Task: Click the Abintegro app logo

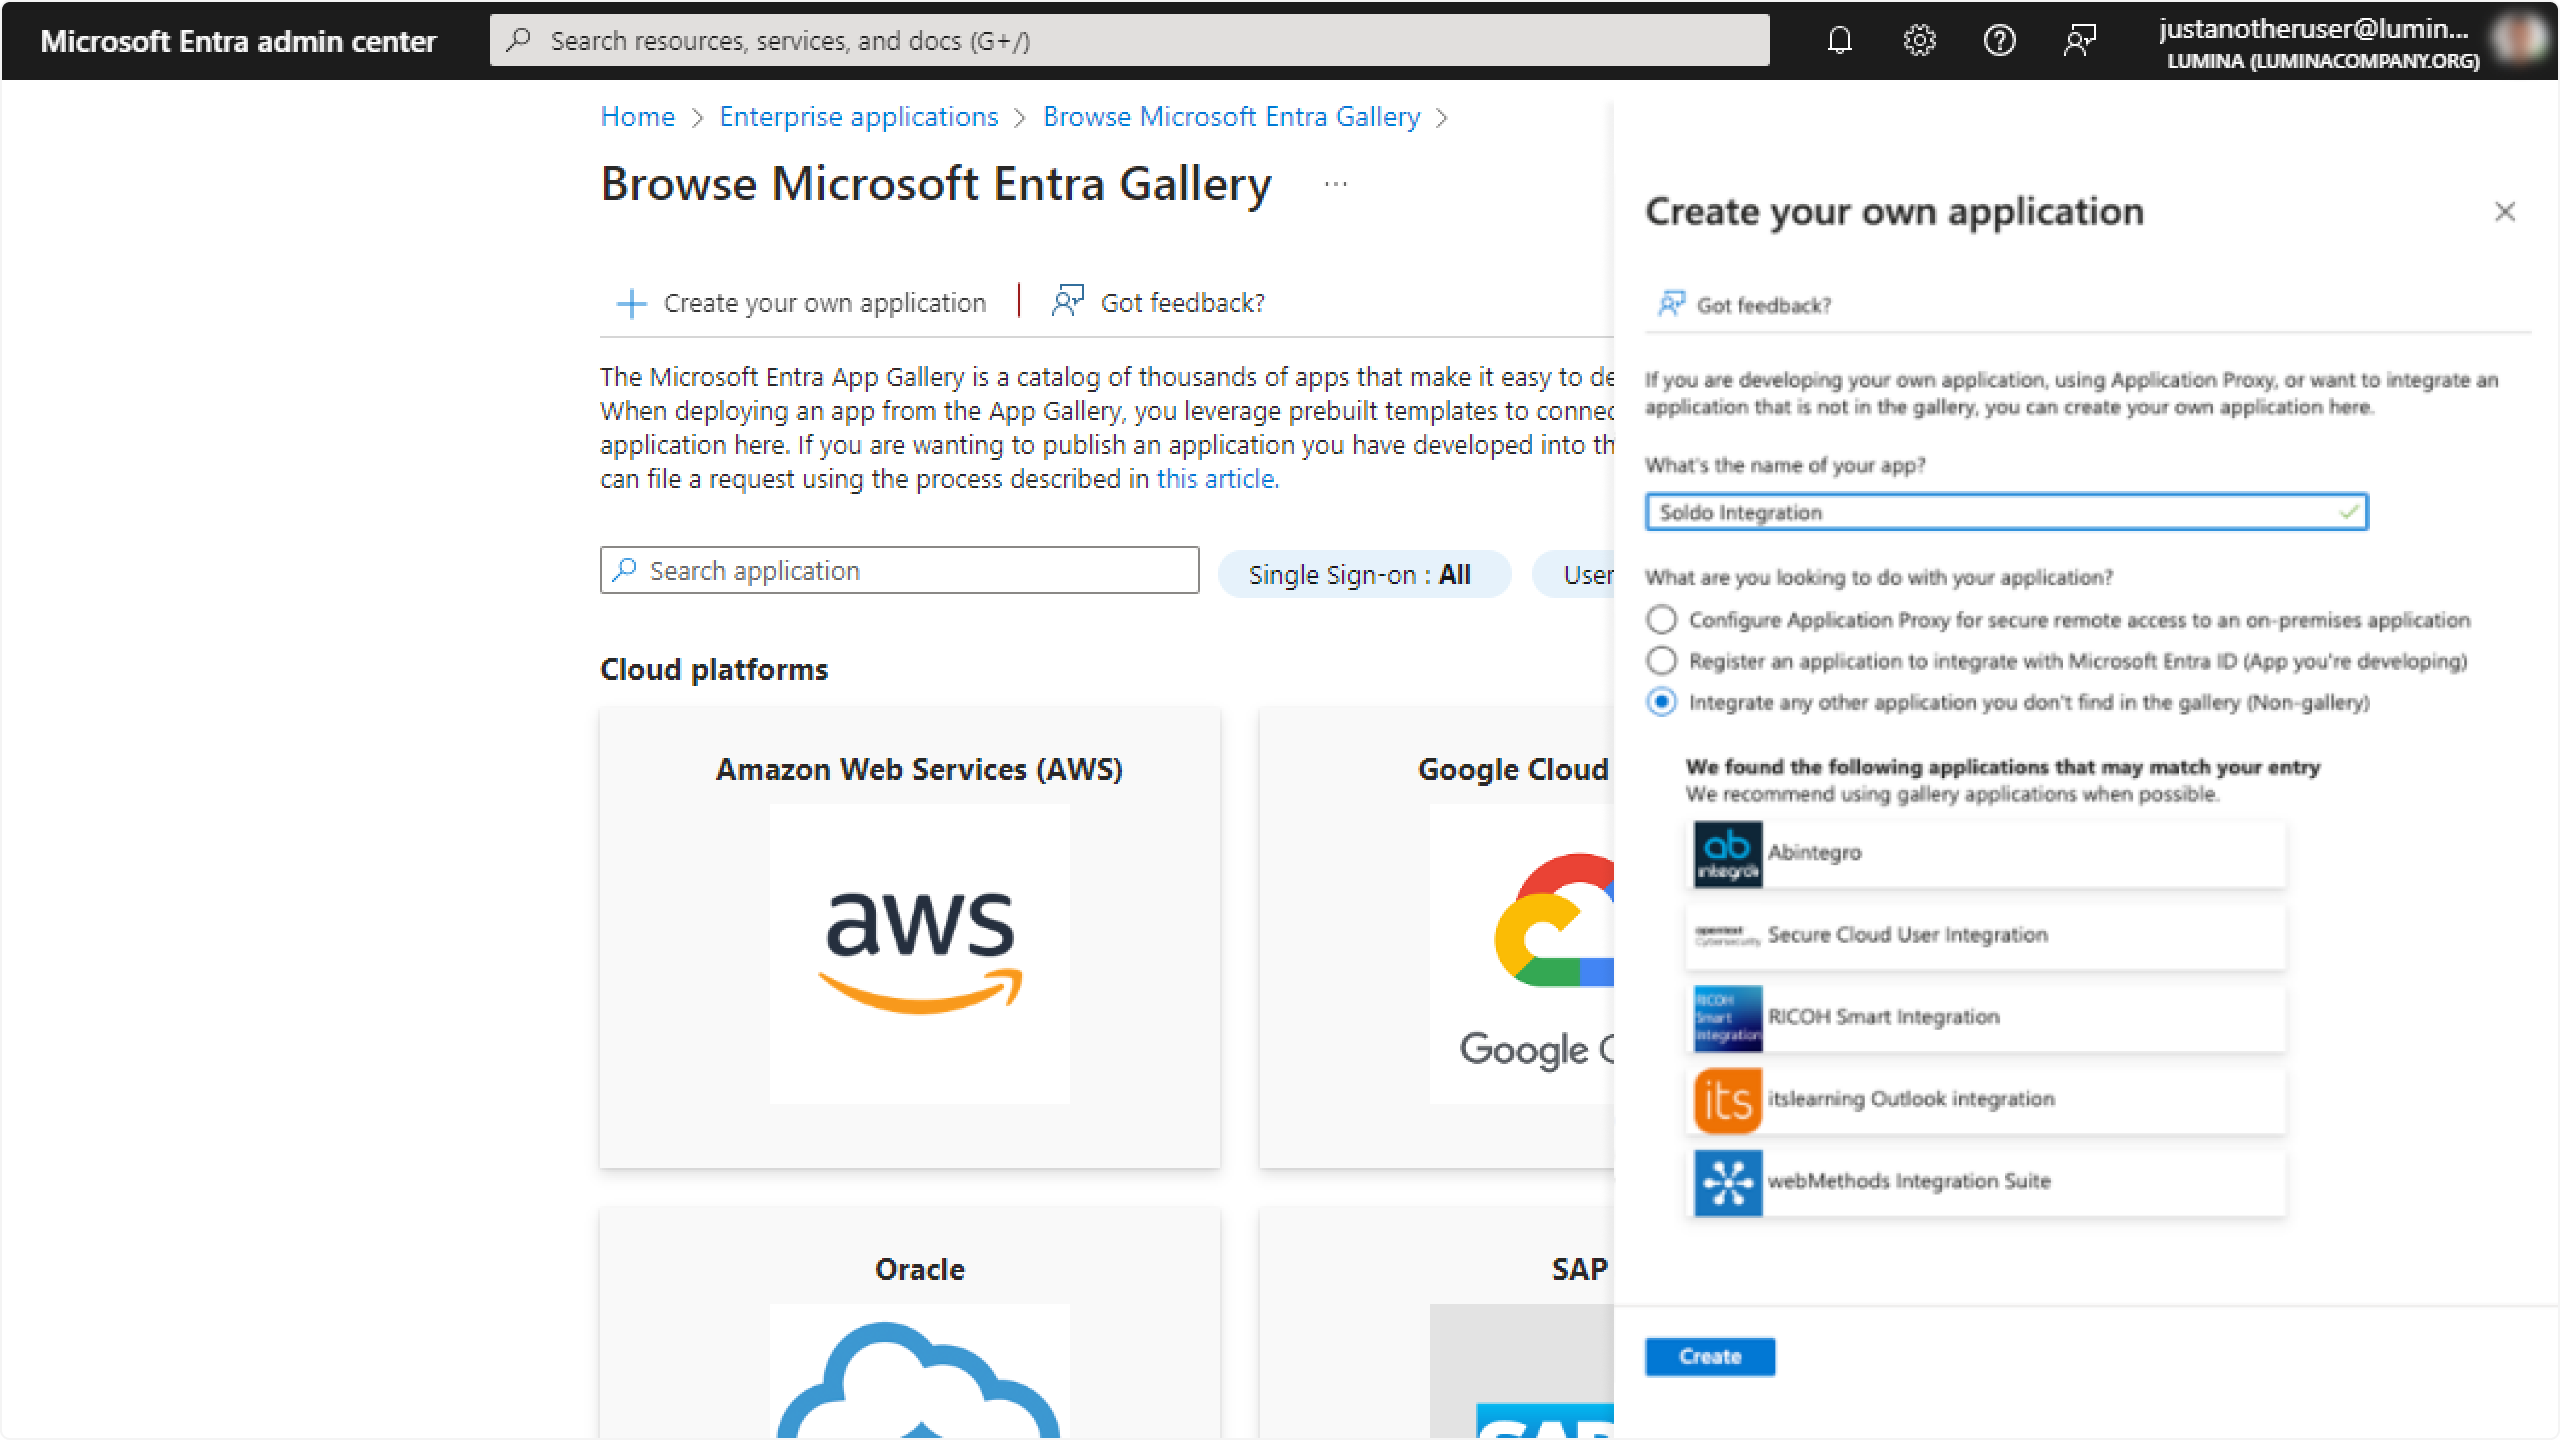Action: point(1727,854)
